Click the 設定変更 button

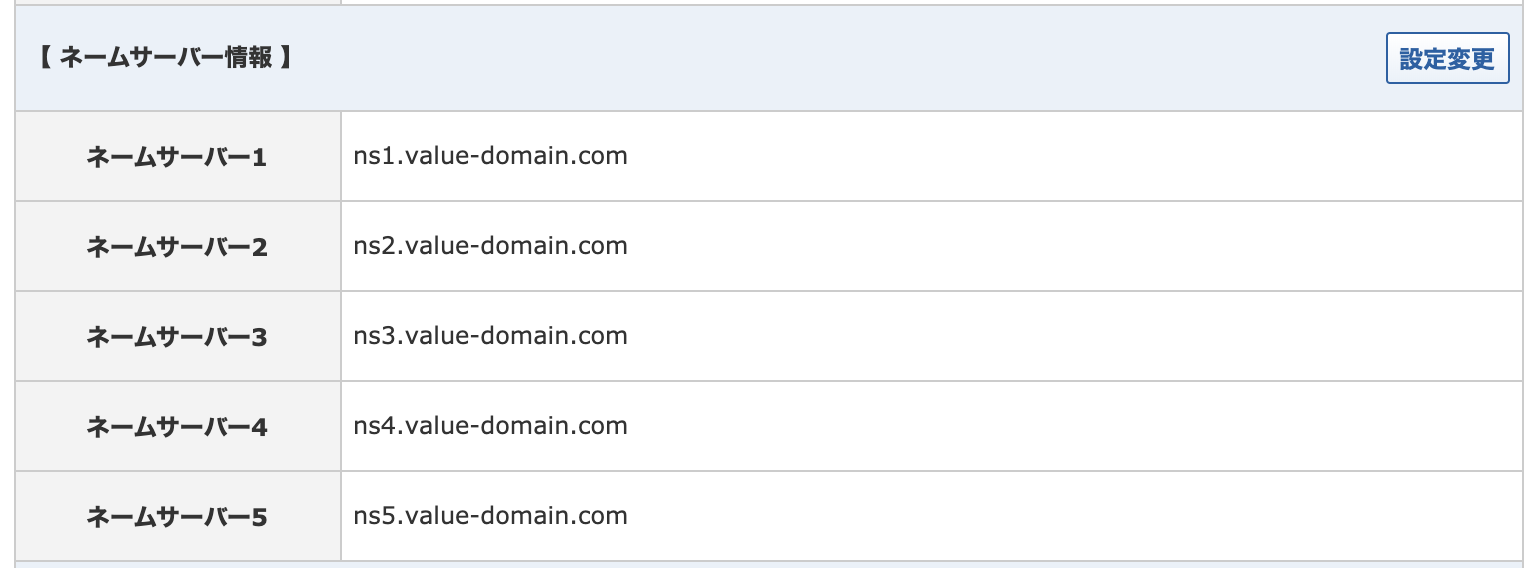click(1447, 59)
